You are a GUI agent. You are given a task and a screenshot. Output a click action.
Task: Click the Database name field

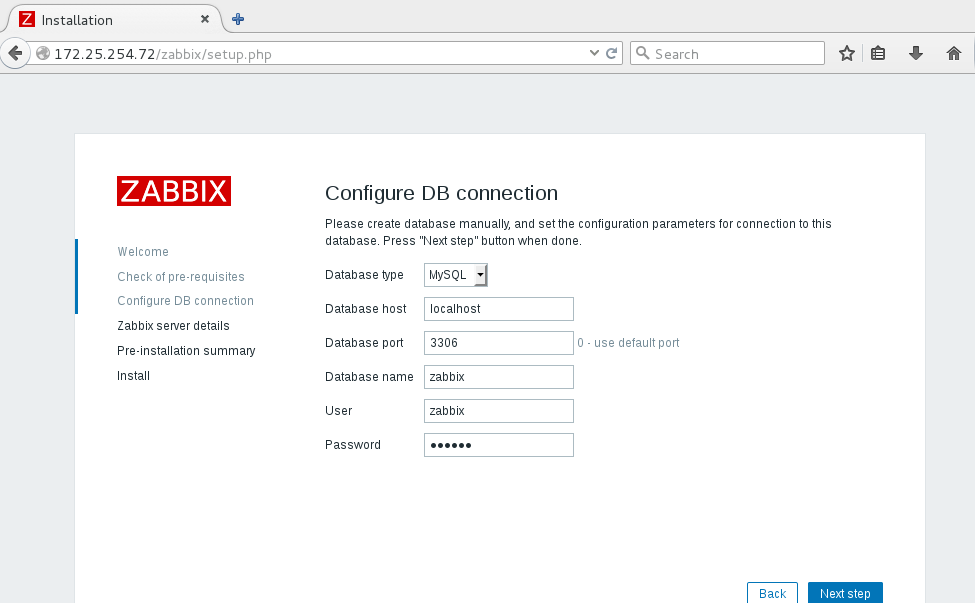pyautogui.click(x=499, y=377)
